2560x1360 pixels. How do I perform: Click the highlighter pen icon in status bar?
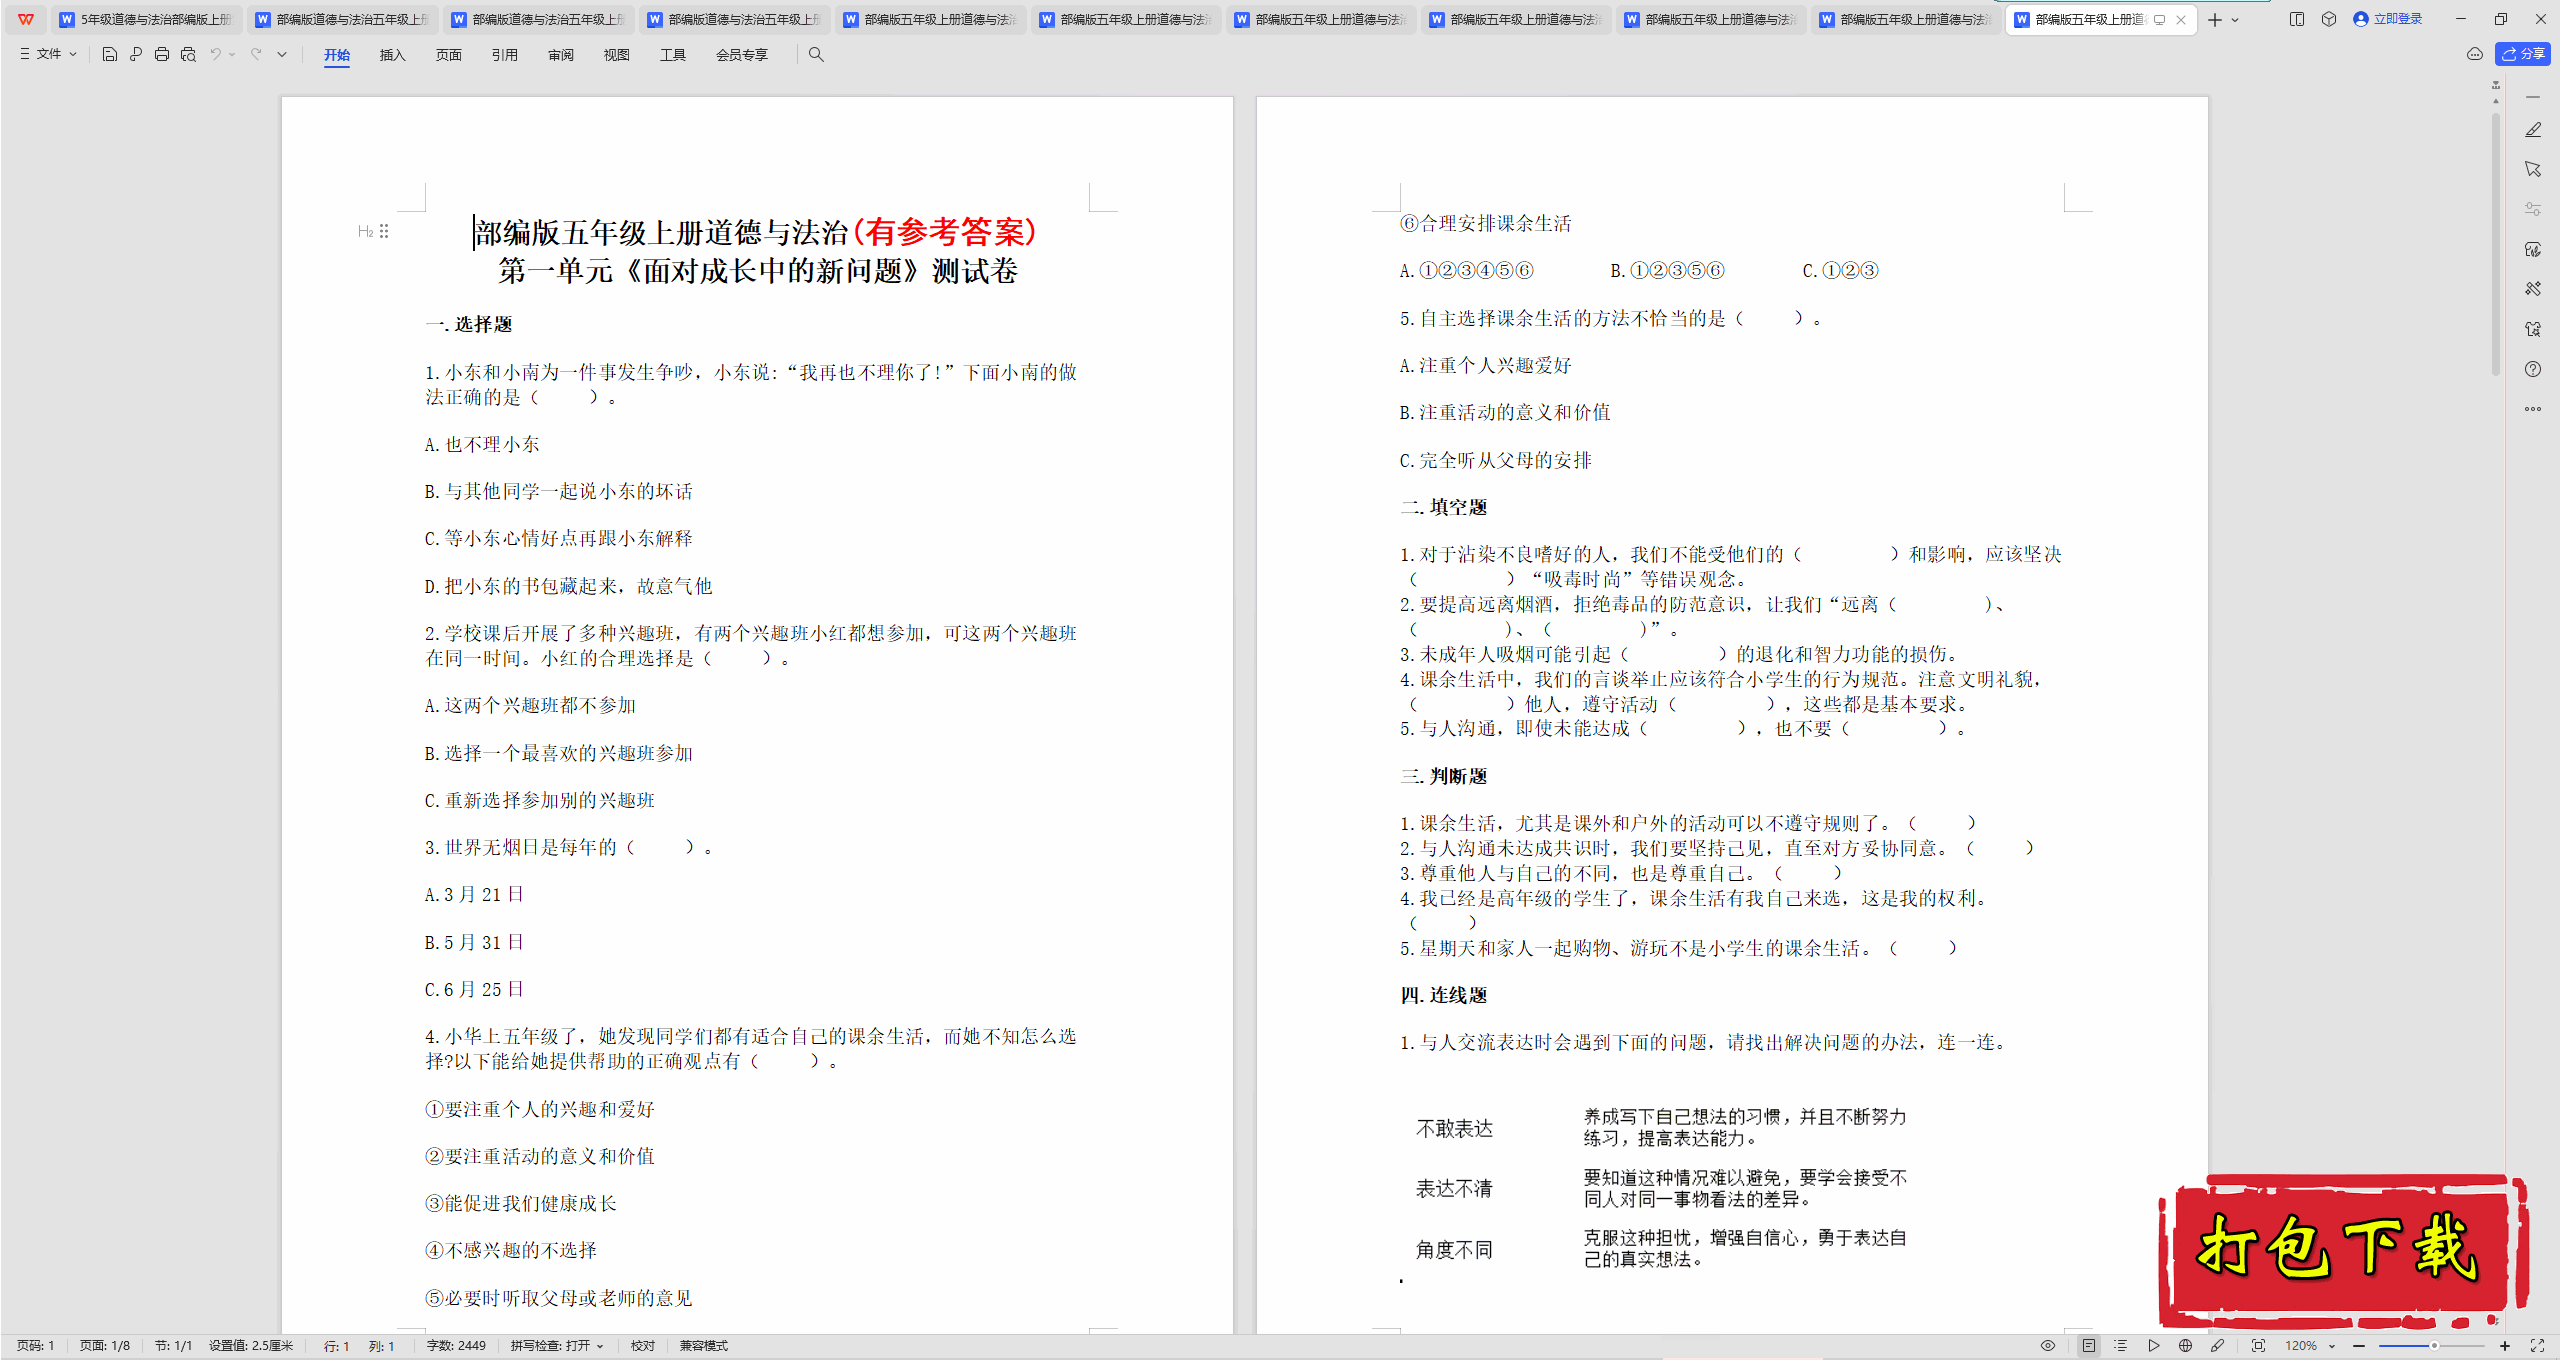2218,1346
